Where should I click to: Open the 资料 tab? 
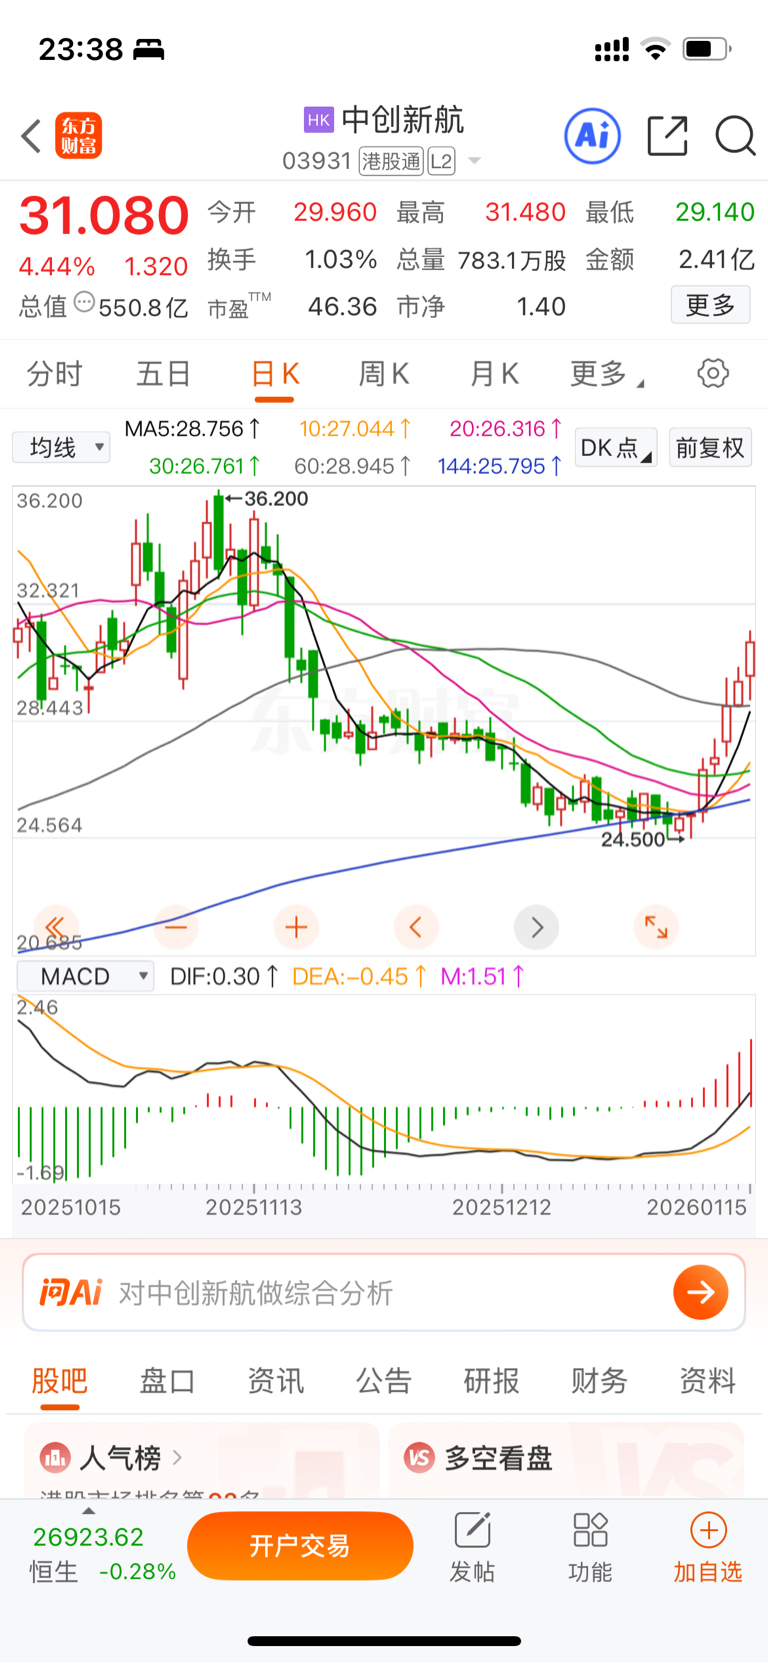coord(707,1381)
